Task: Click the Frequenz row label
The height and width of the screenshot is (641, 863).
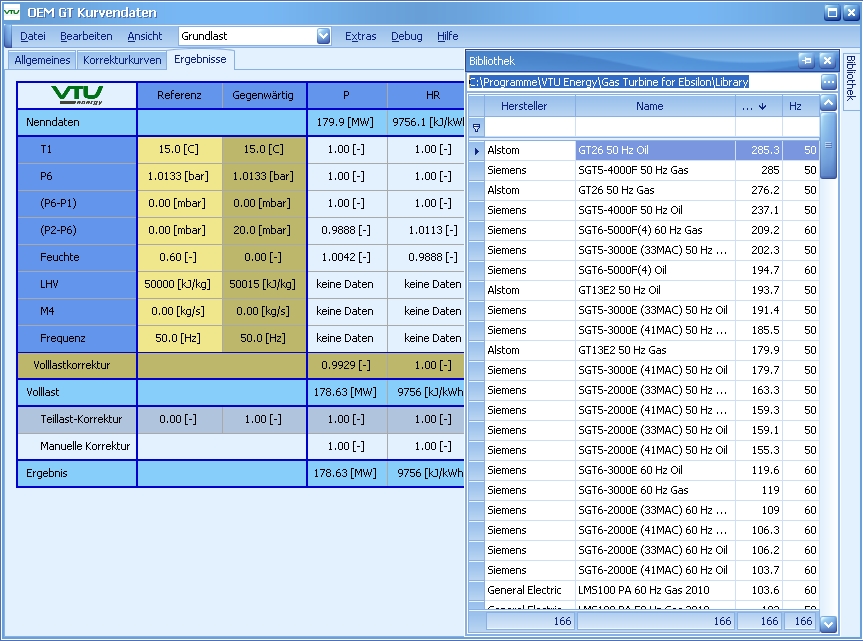Action: 77,338
